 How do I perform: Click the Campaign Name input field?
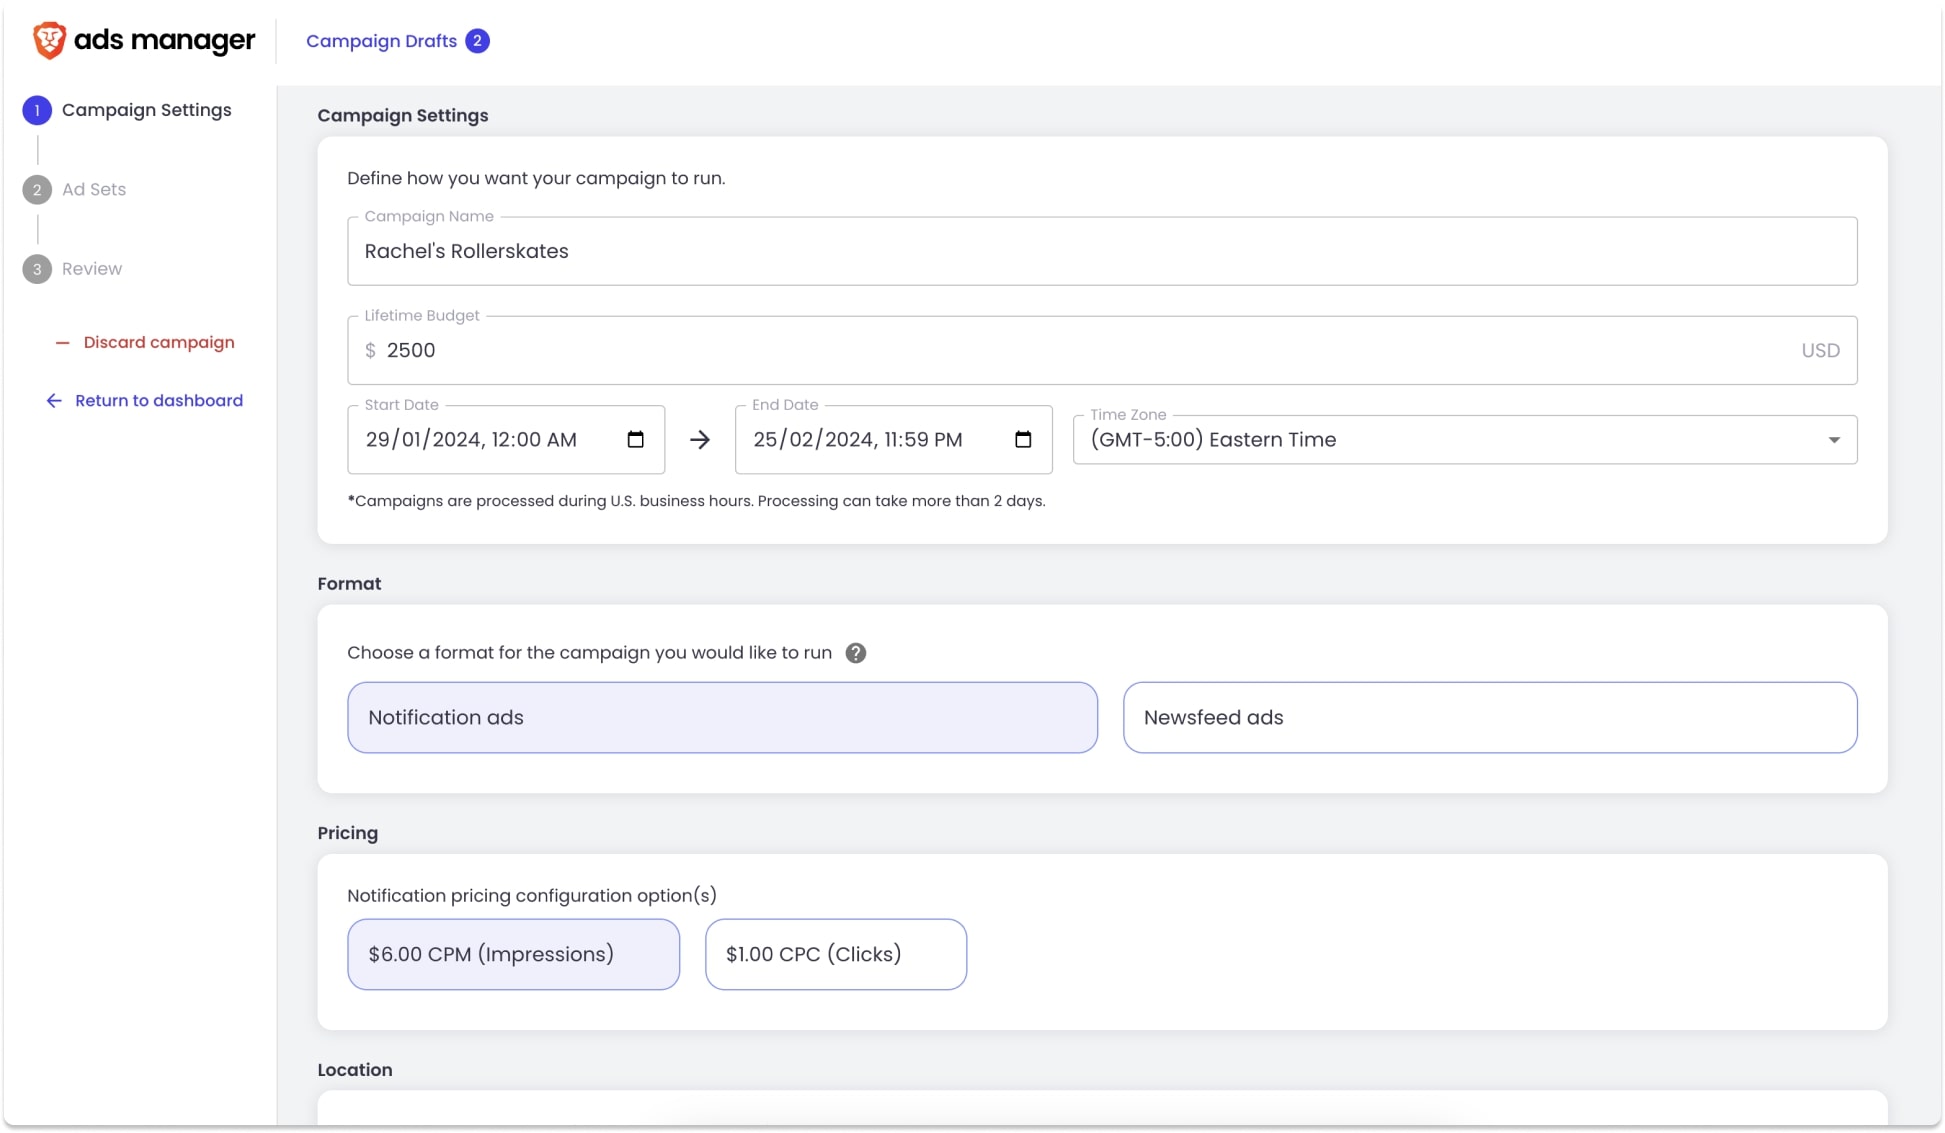(x=1102, y=251)
